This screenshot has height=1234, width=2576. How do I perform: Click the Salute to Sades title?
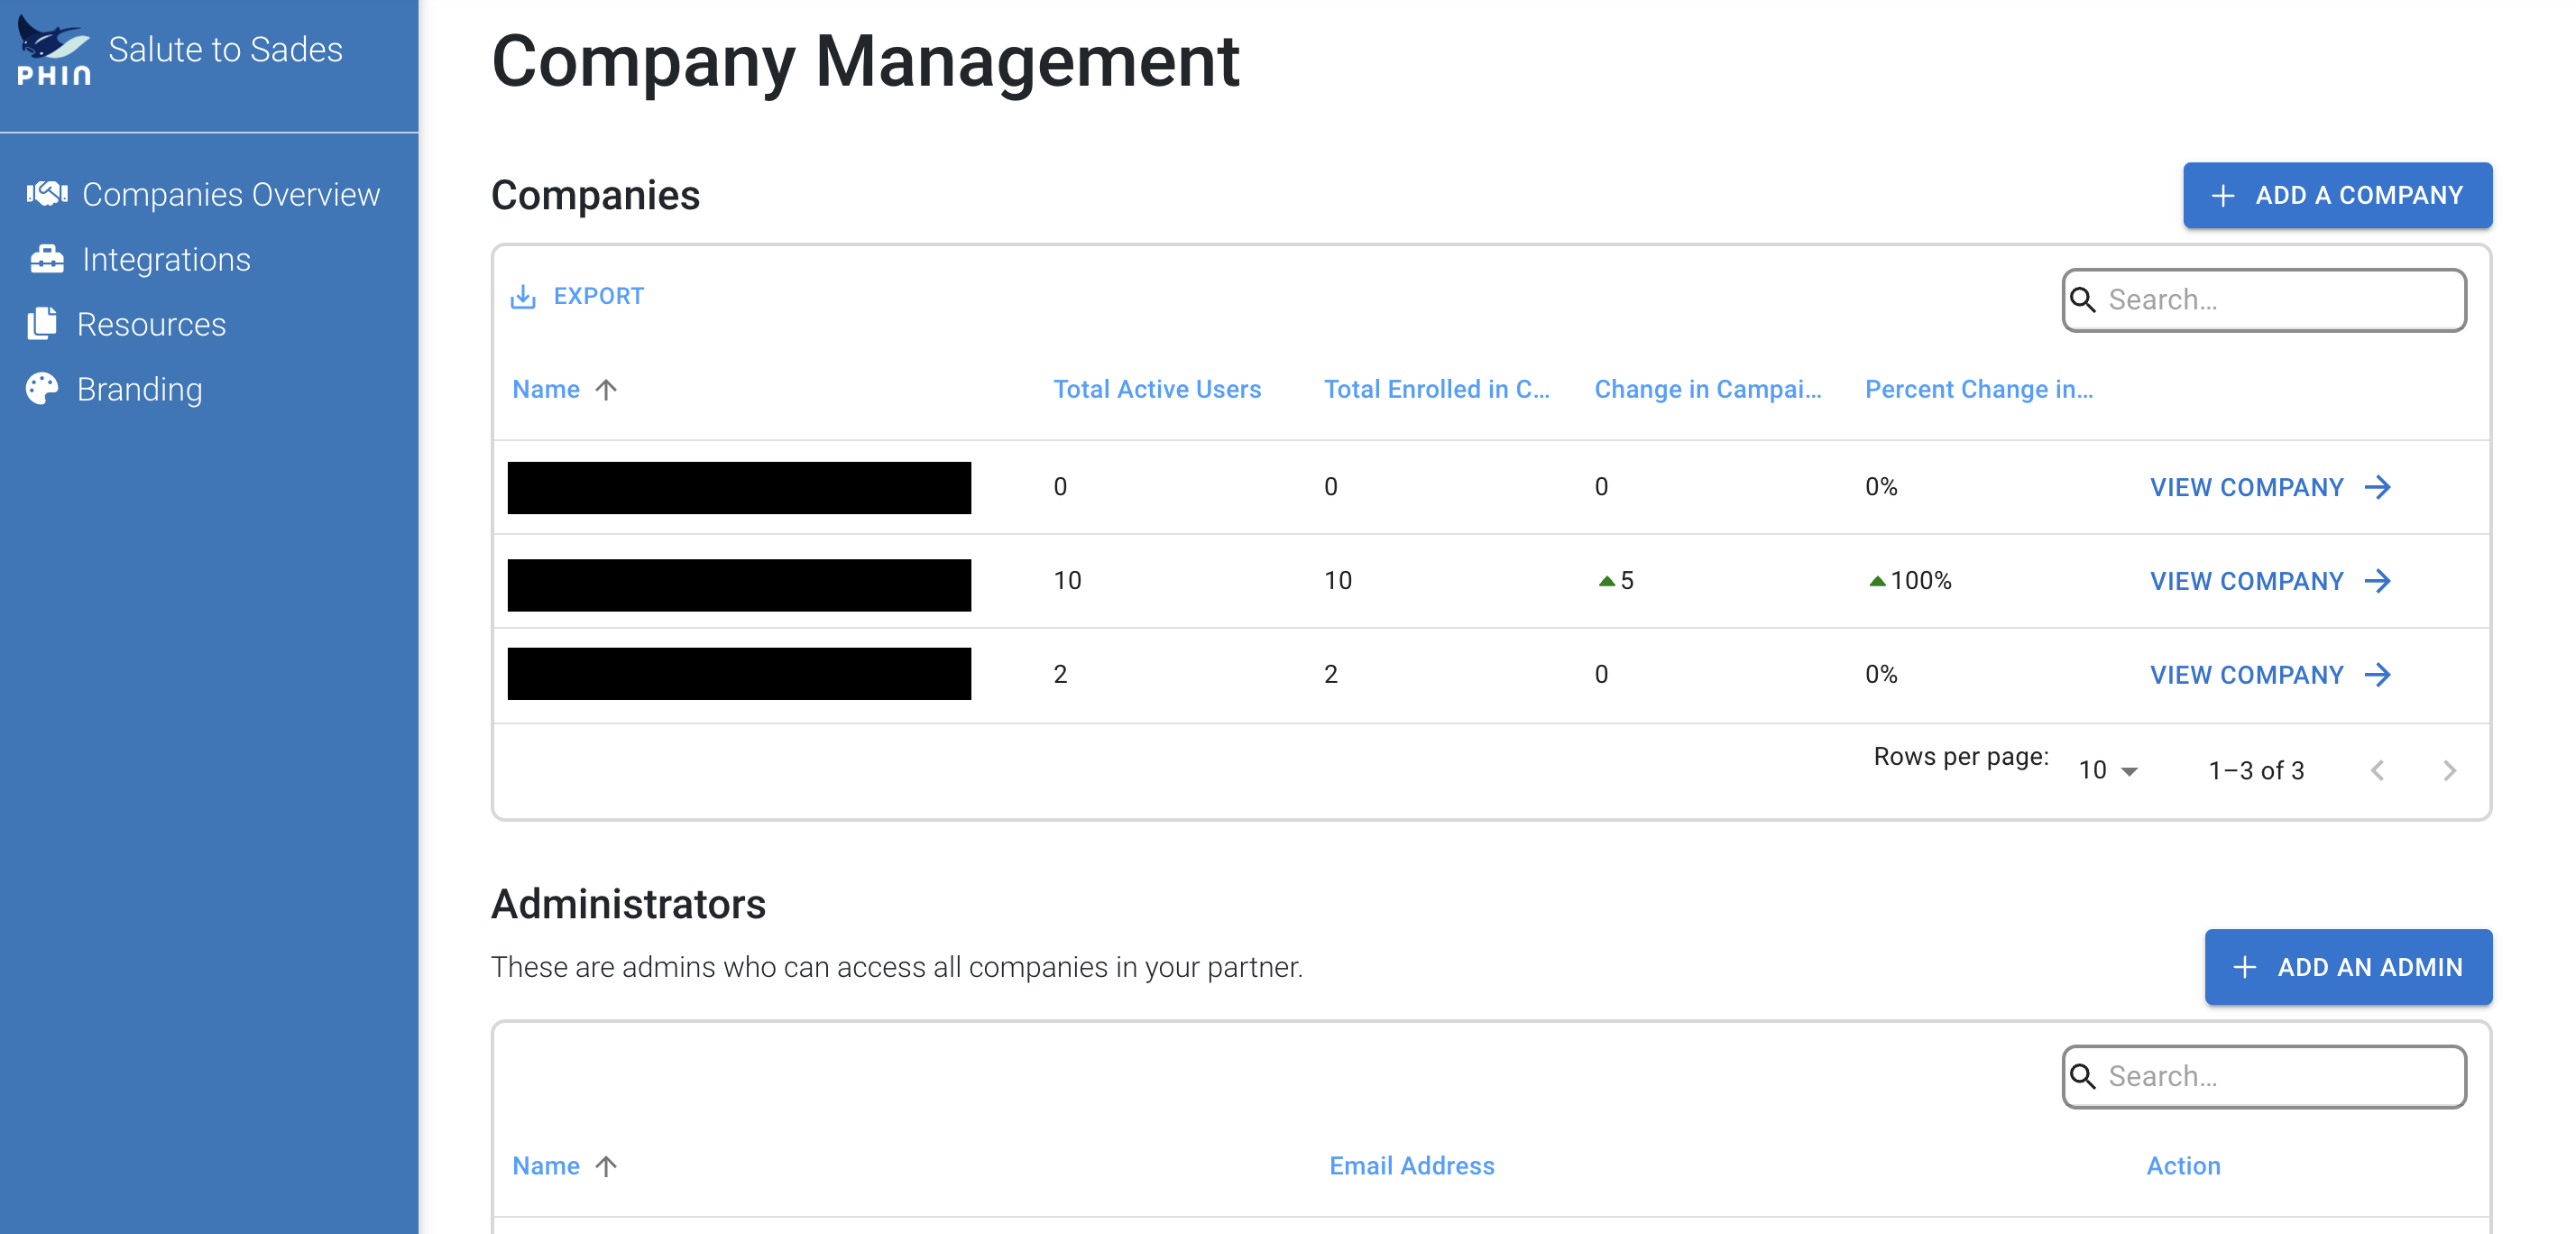[225, 49]
